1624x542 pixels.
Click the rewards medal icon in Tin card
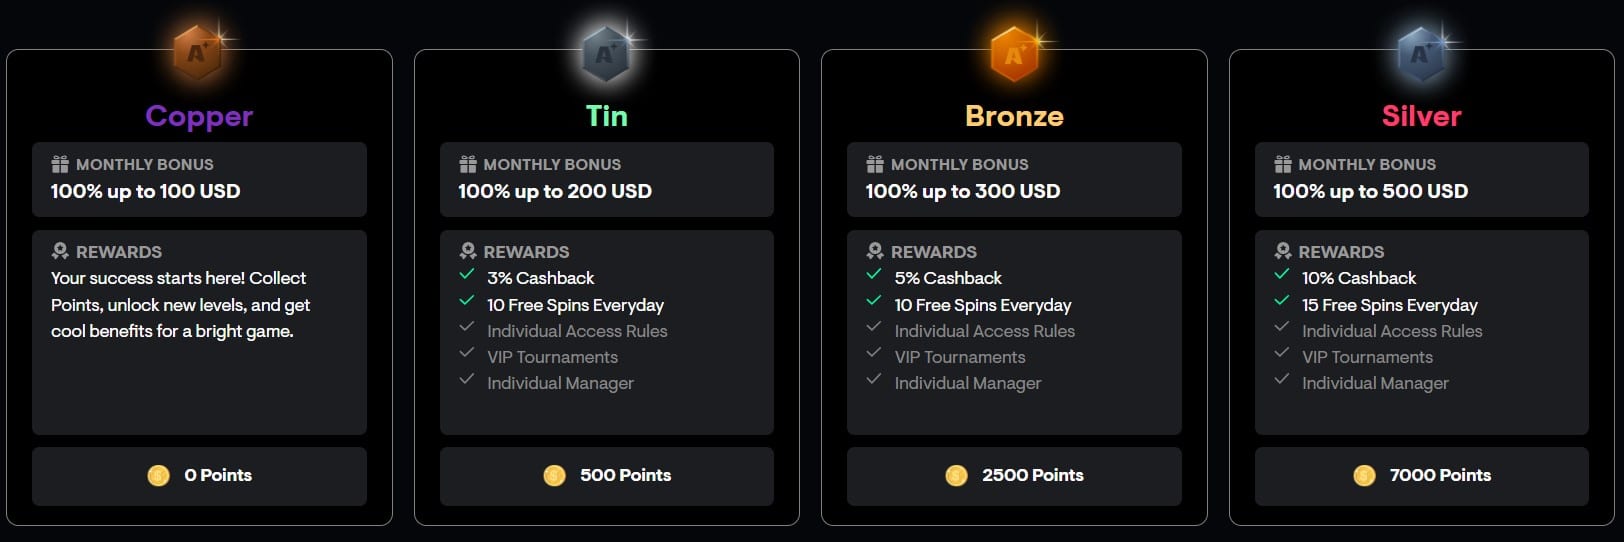point(468,251)
